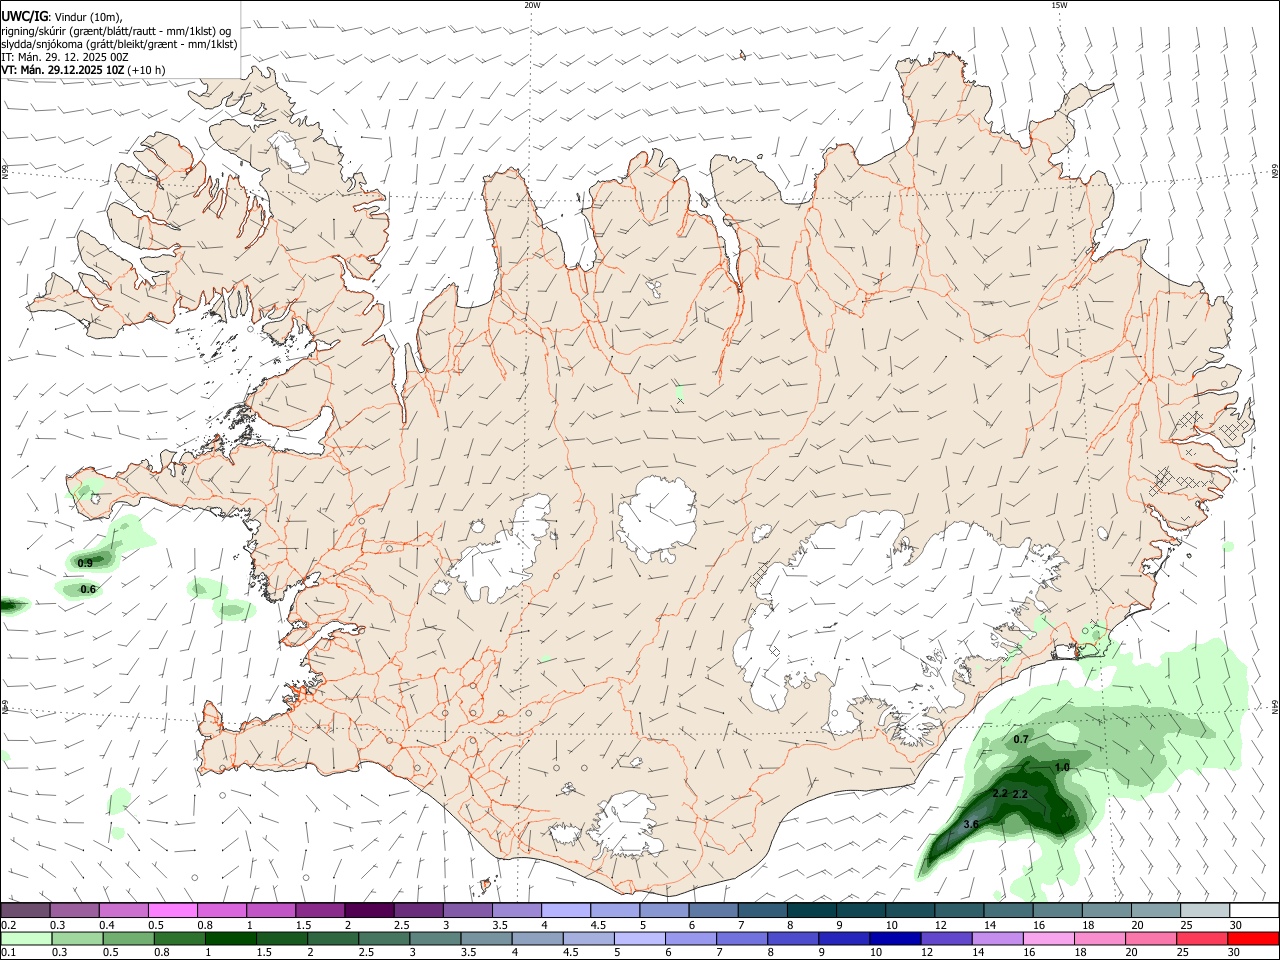Select the dark blue swatch between 10 and 12, lower row
This screenshot has height=960, width=1280.
(896, 938)
